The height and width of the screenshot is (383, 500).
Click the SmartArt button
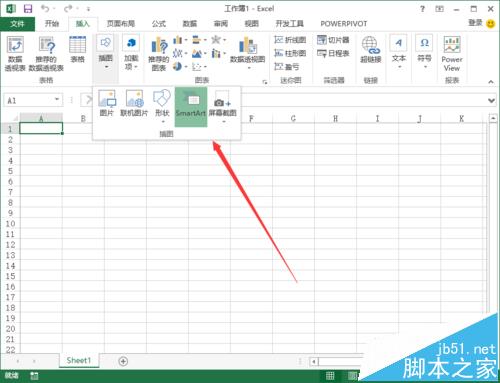click(191, 107)
